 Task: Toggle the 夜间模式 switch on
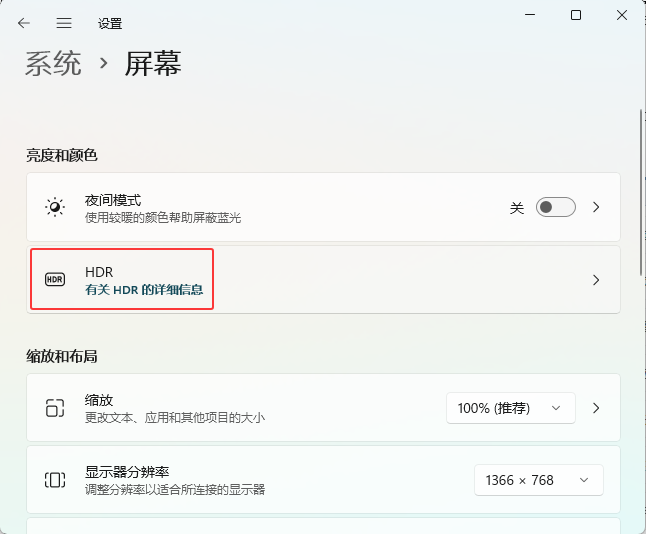point(555,207)
